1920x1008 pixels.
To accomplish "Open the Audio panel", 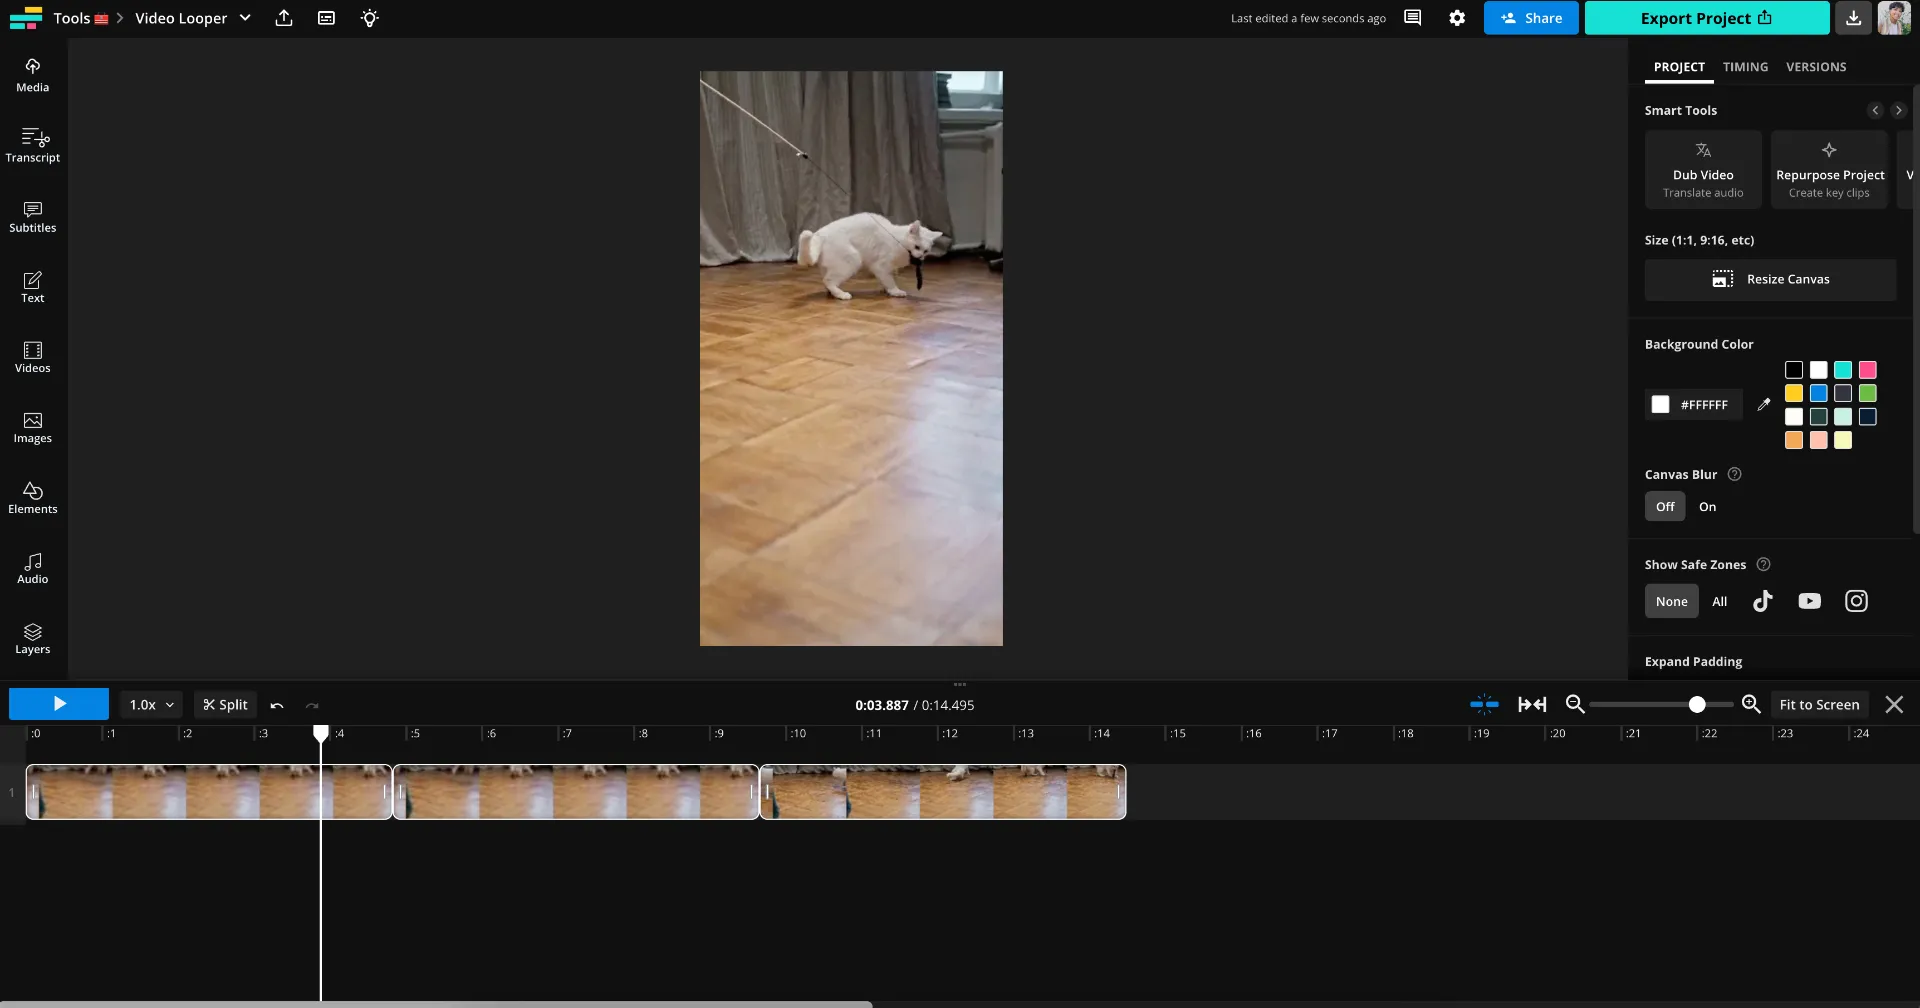I will pos(32,567).
